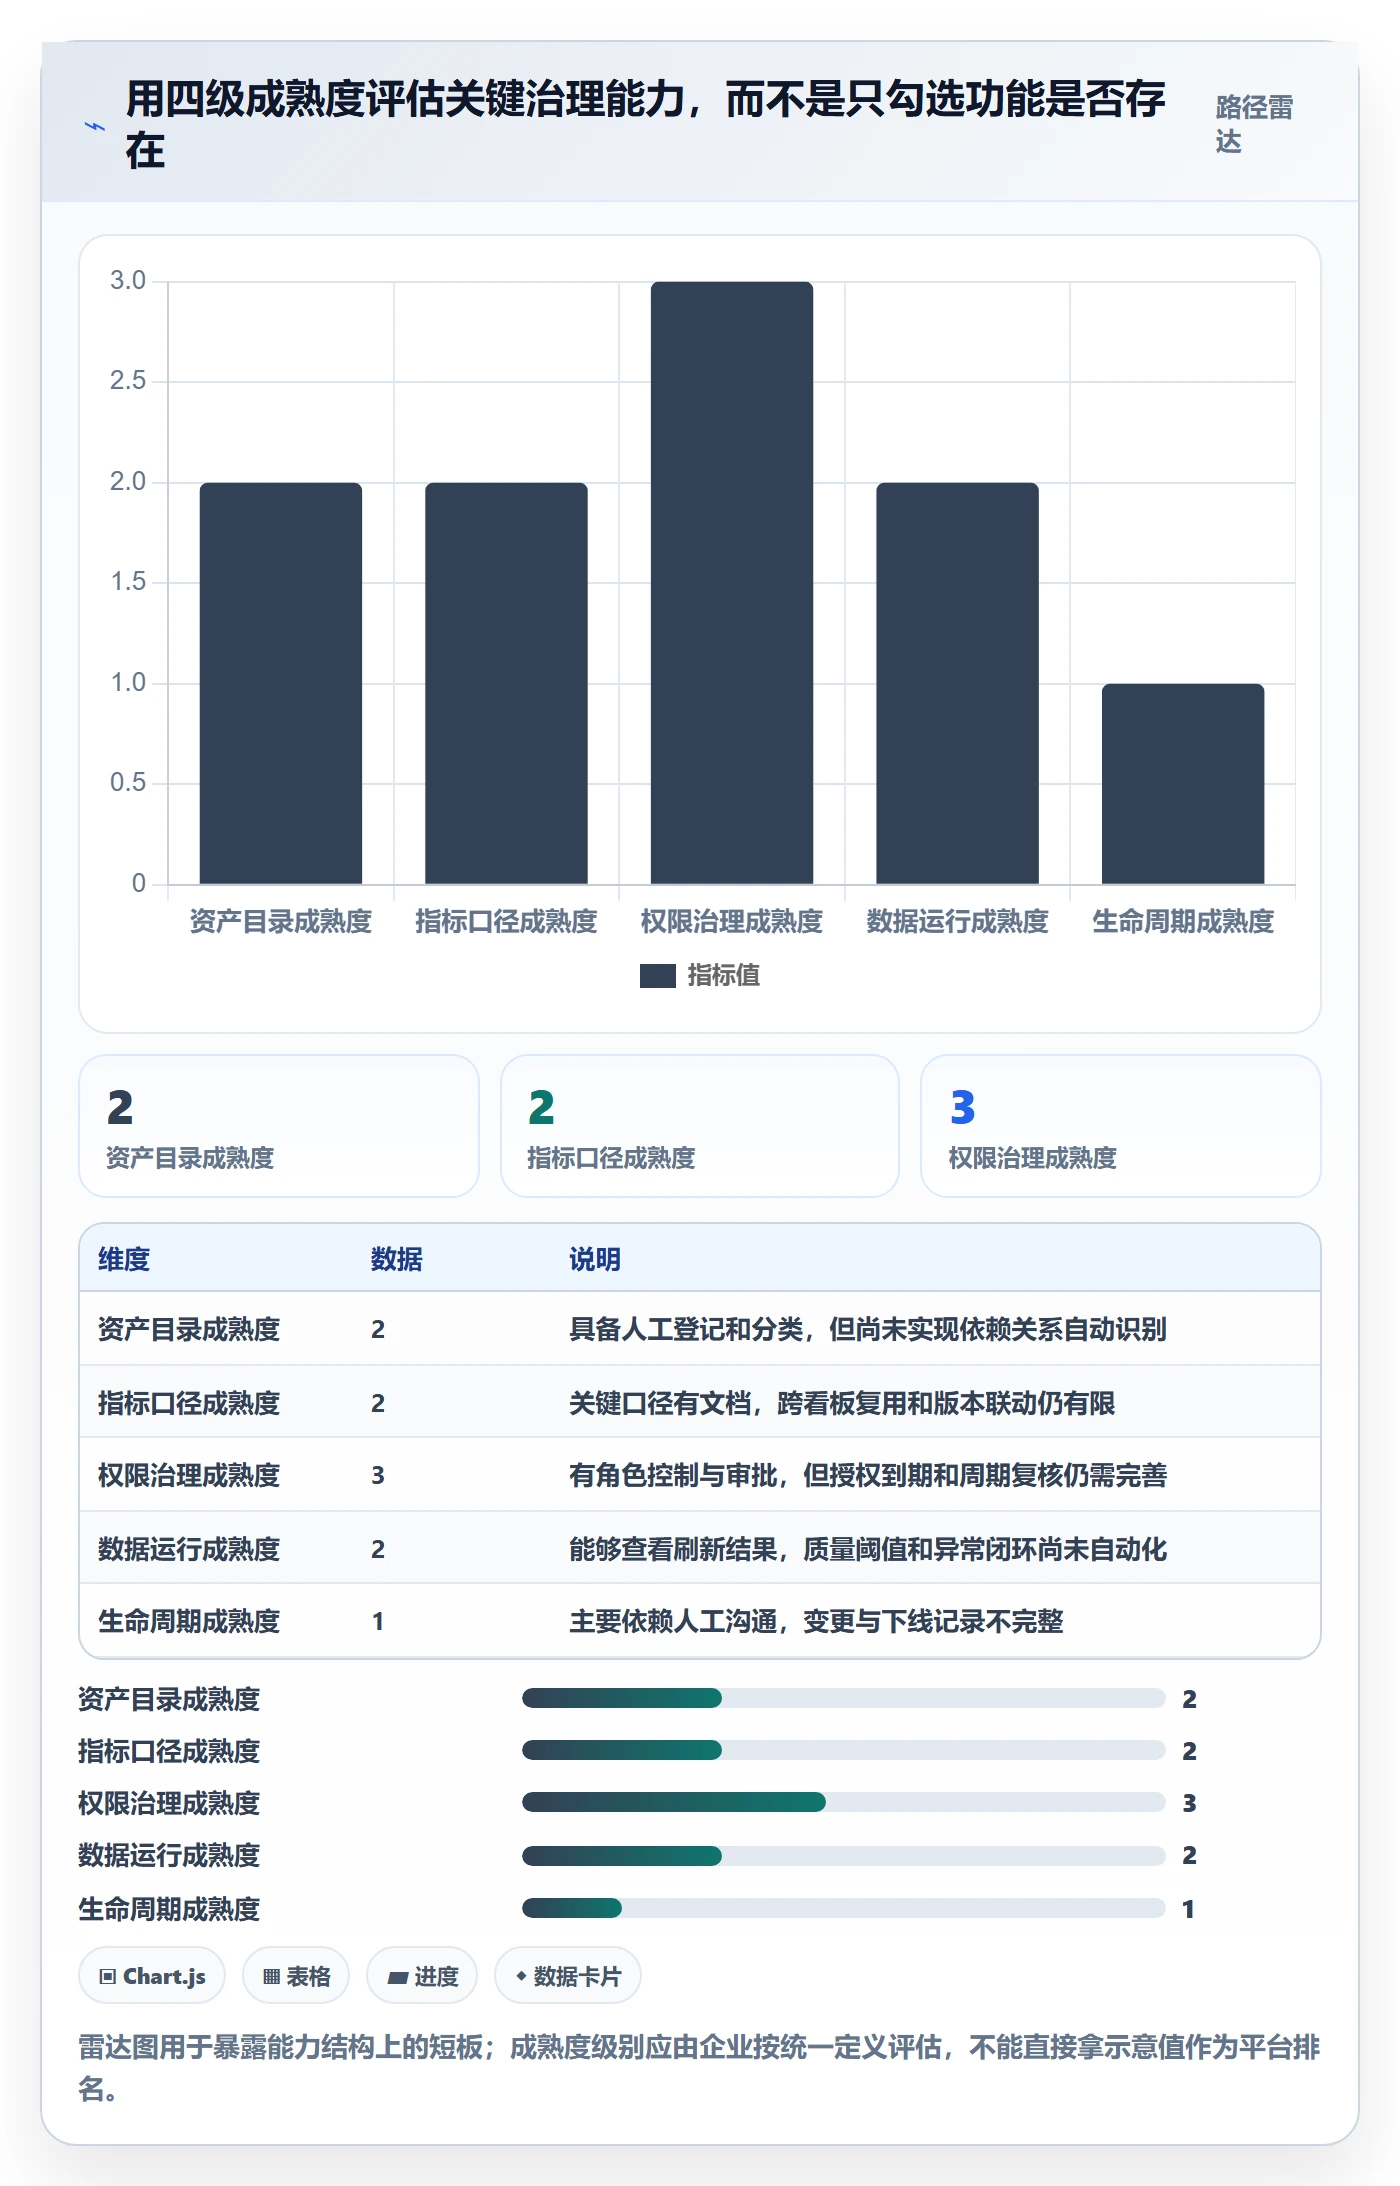This screenshot has height=2186, width=1400.
Task: Click the 生命周期成熟度 progress bar
Action: pos(844,1908)
